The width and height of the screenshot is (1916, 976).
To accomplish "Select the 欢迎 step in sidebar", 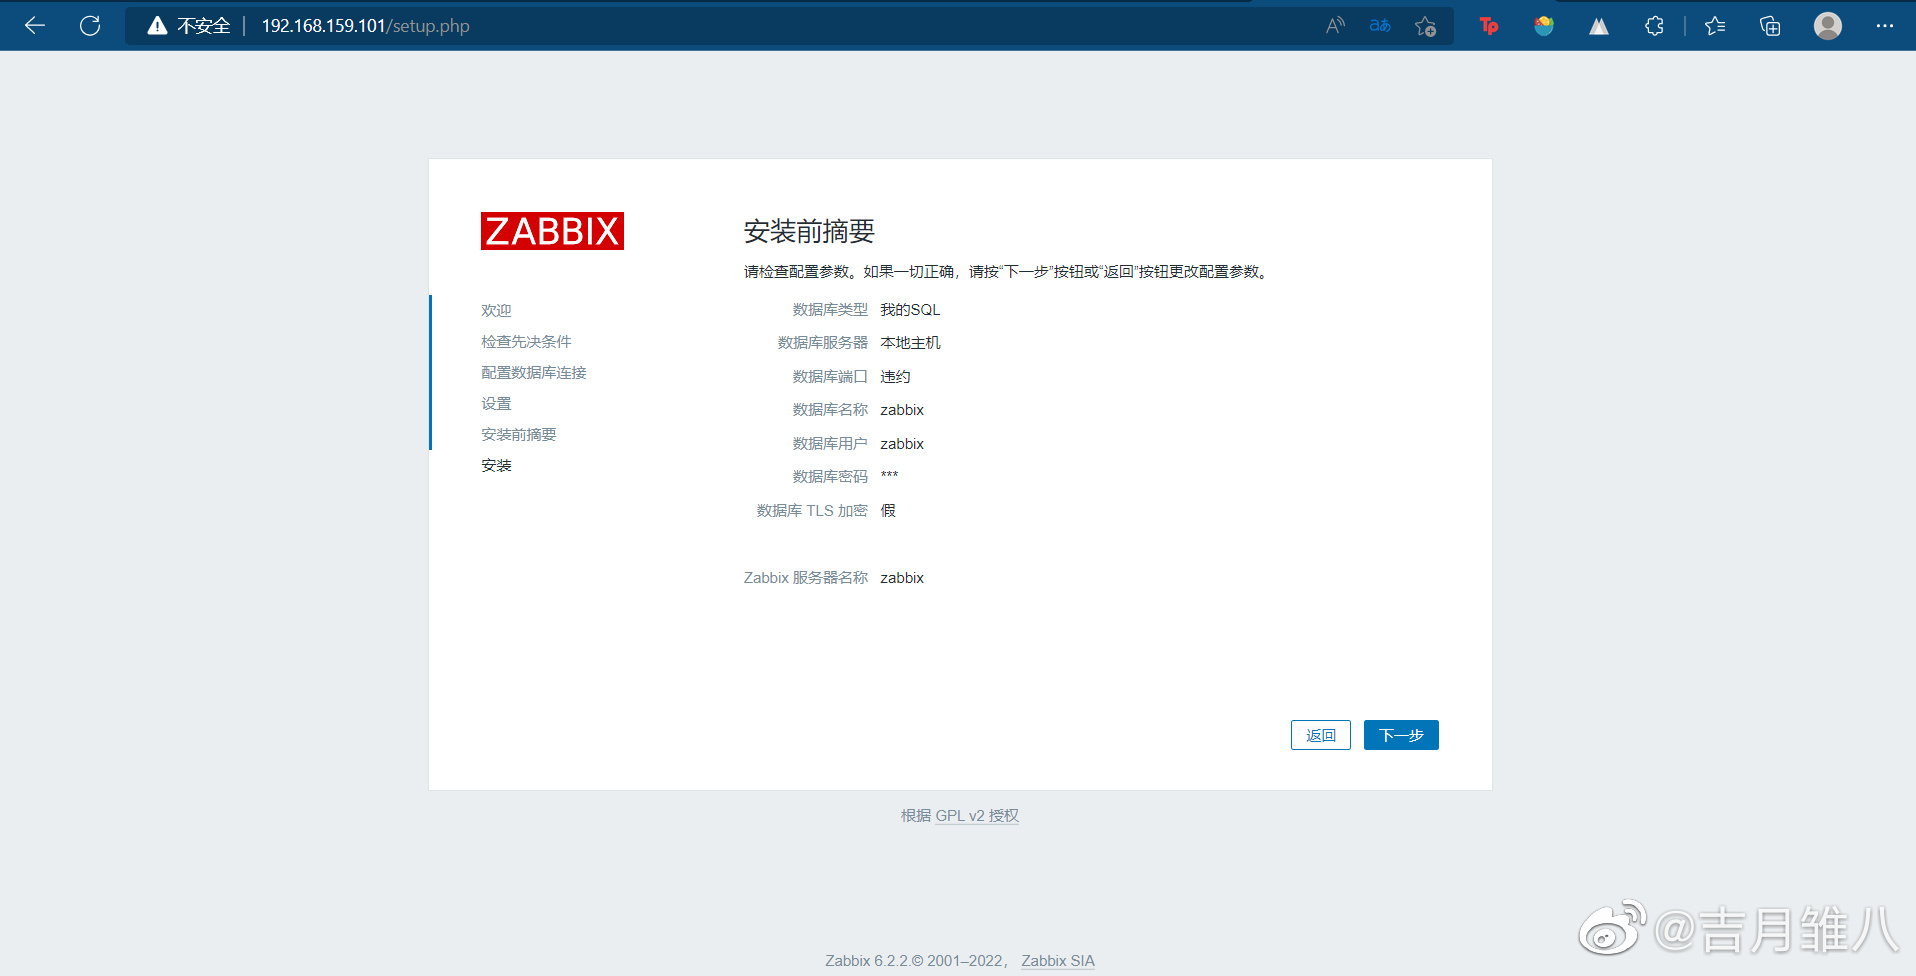I will point(496,311).
